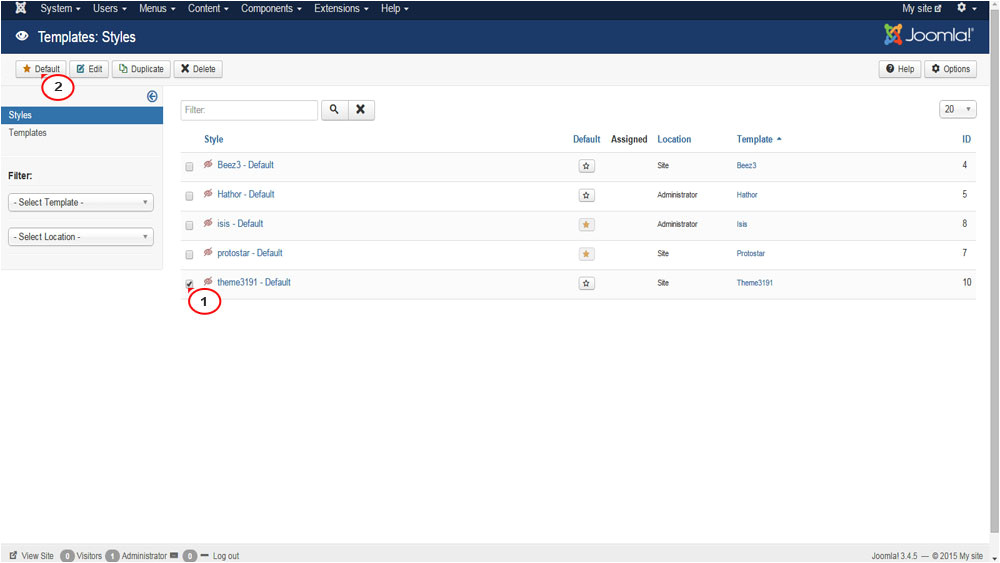Open the Menus menu

pos(157,8)
